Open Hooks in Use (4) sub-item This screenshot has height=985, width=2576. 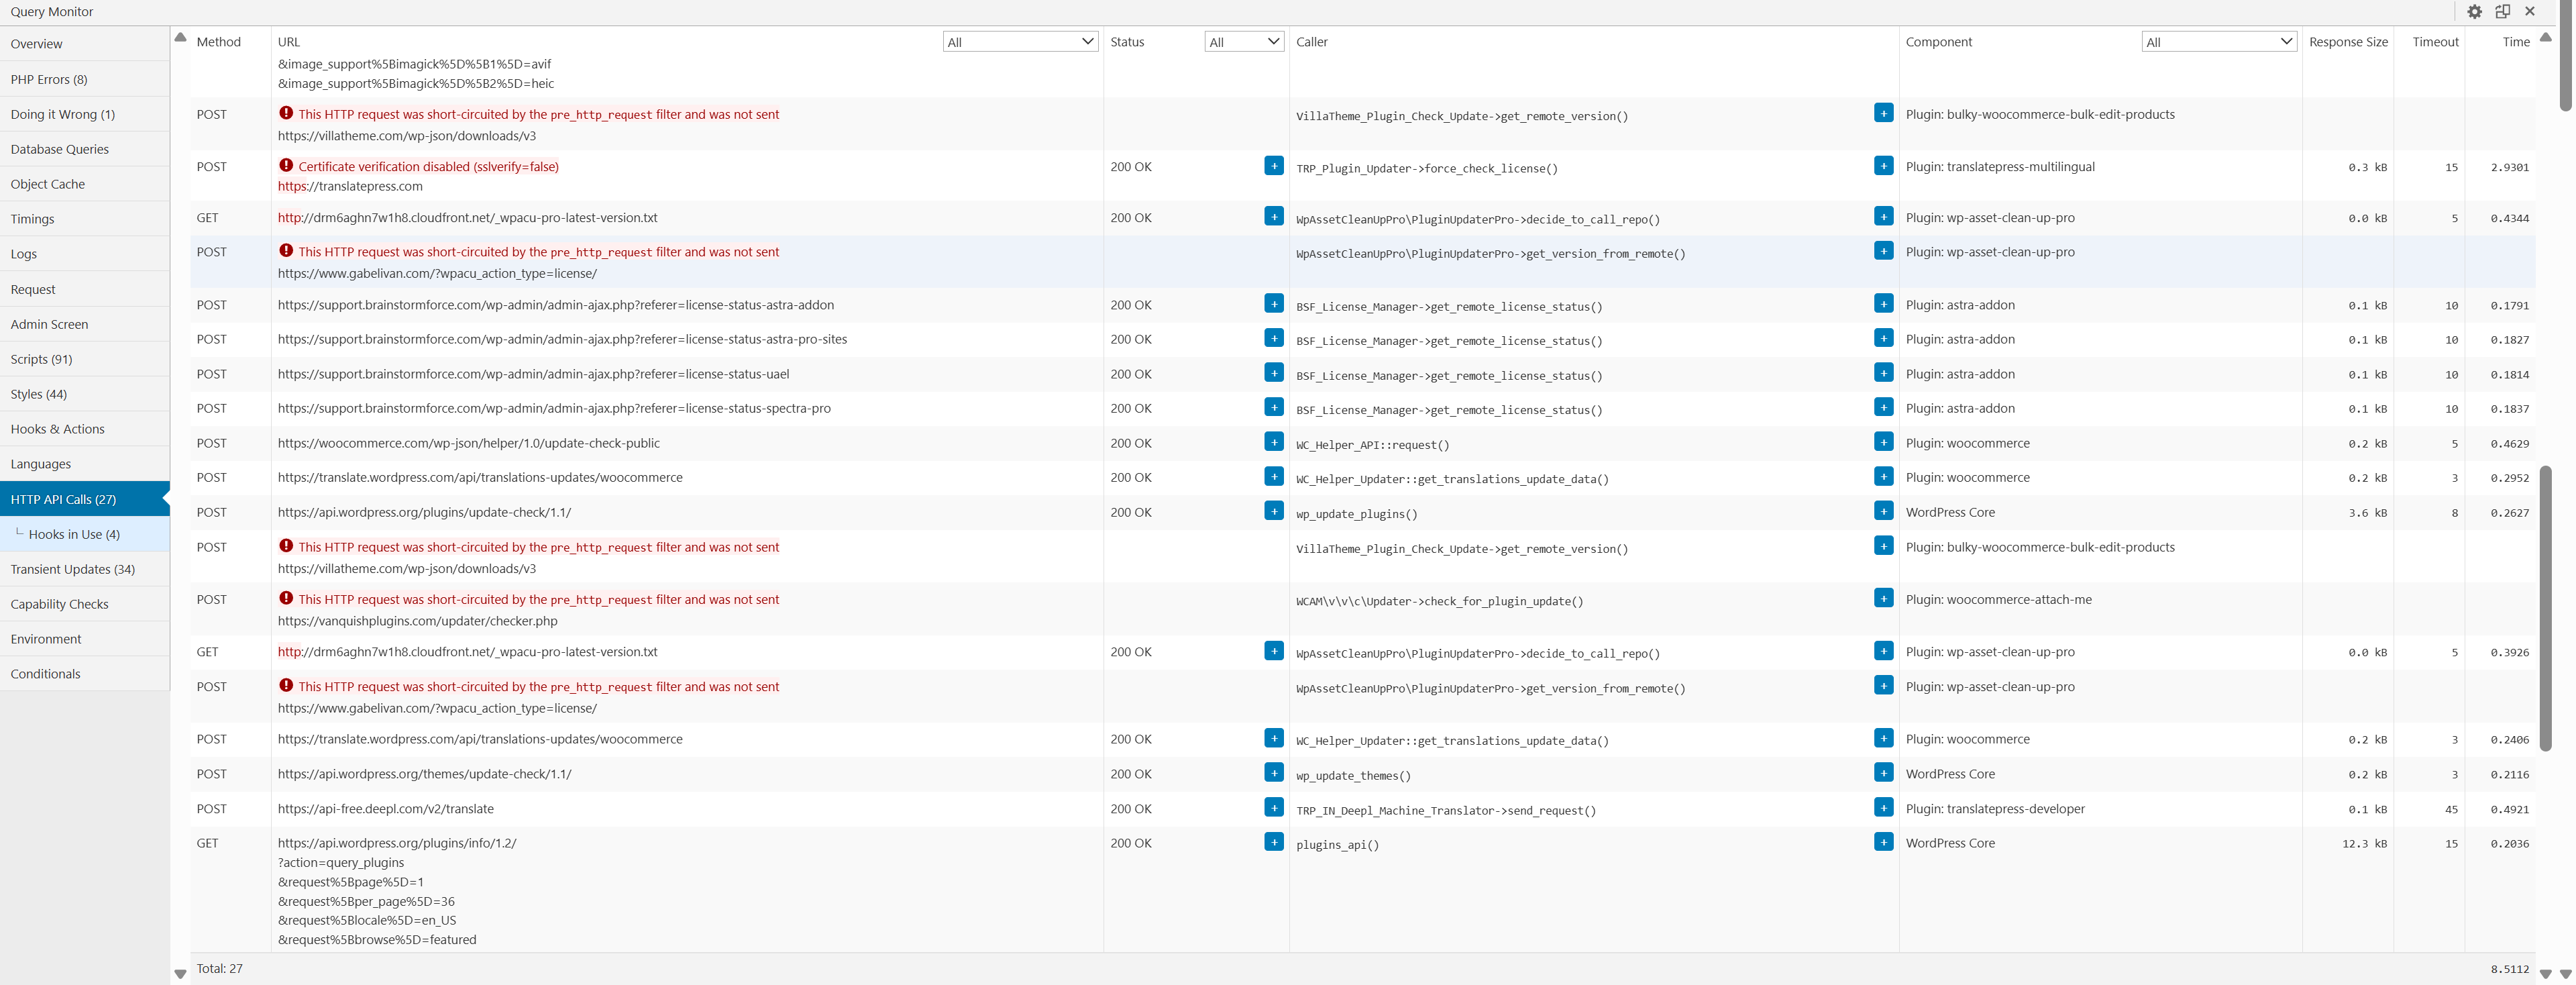tap(74, 534)
